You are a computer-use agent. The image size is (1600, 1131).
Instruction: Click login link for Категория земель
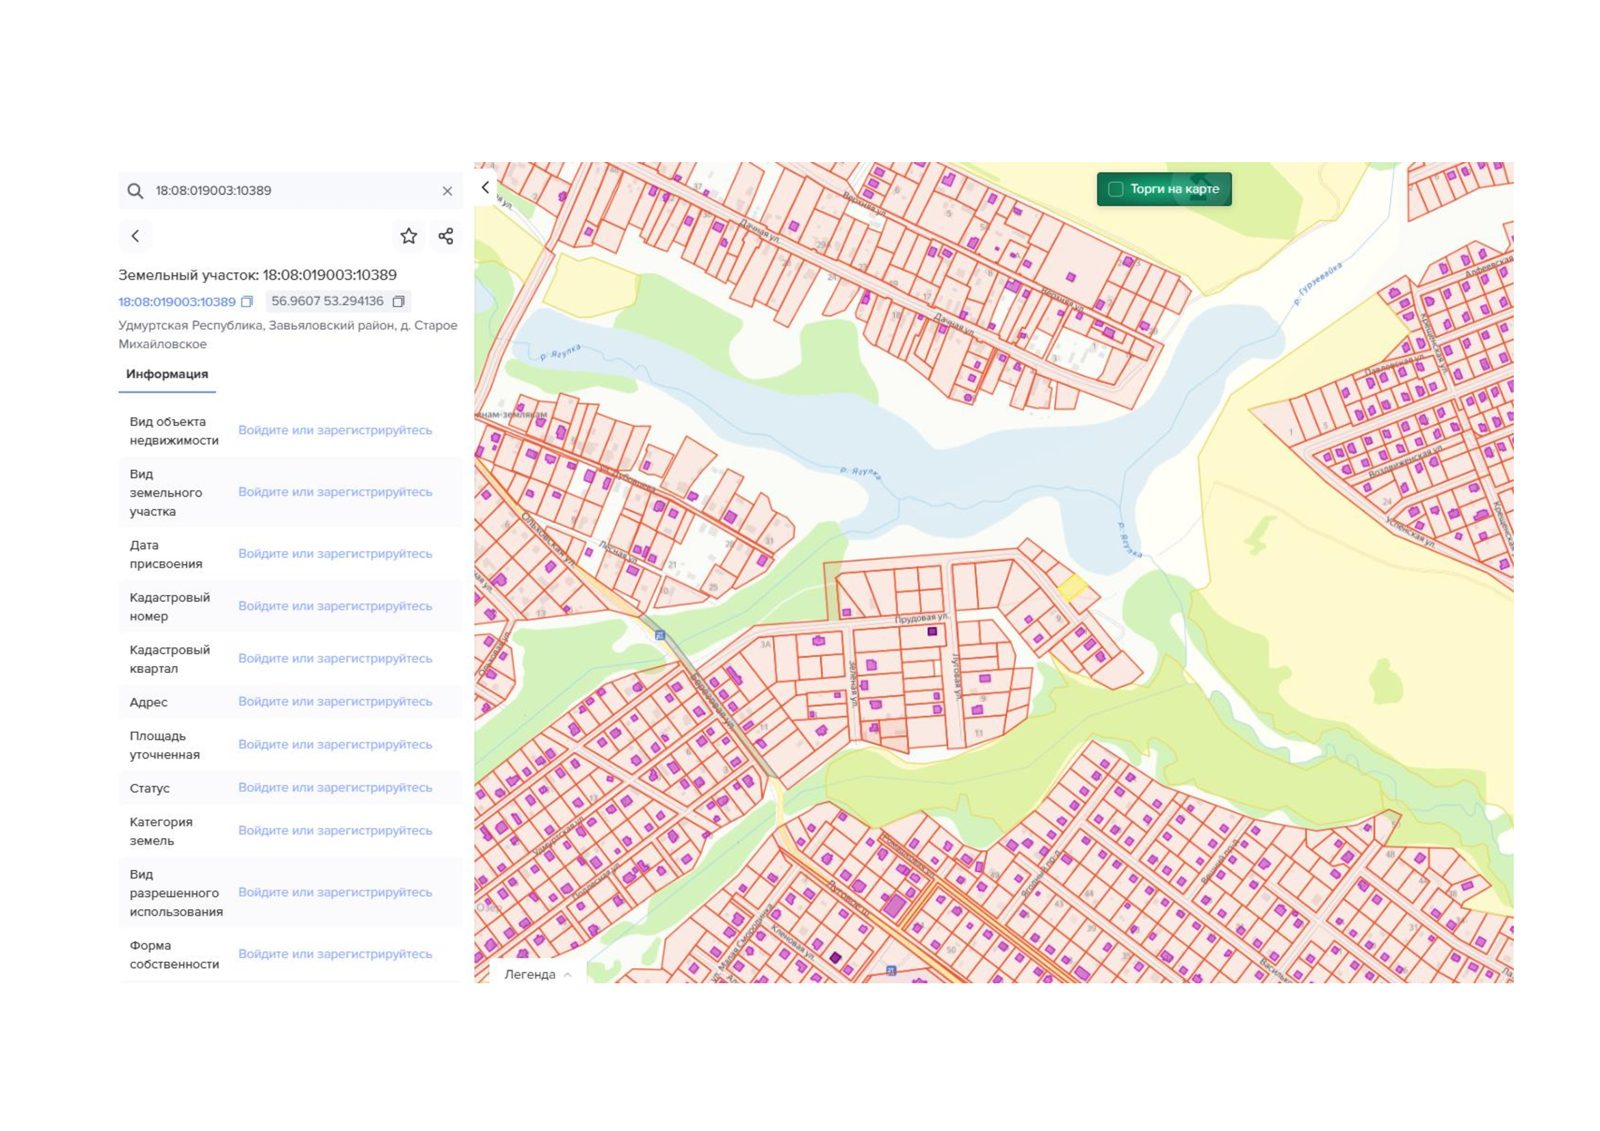[x=335, y=831]
